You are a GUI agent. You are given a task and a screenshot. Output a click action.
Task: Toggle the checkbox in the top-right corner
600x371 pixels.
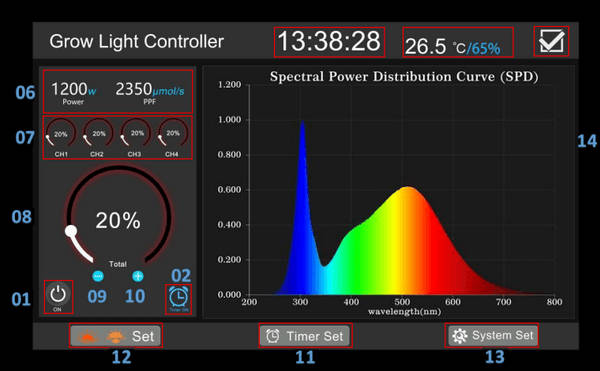[551, 41]
